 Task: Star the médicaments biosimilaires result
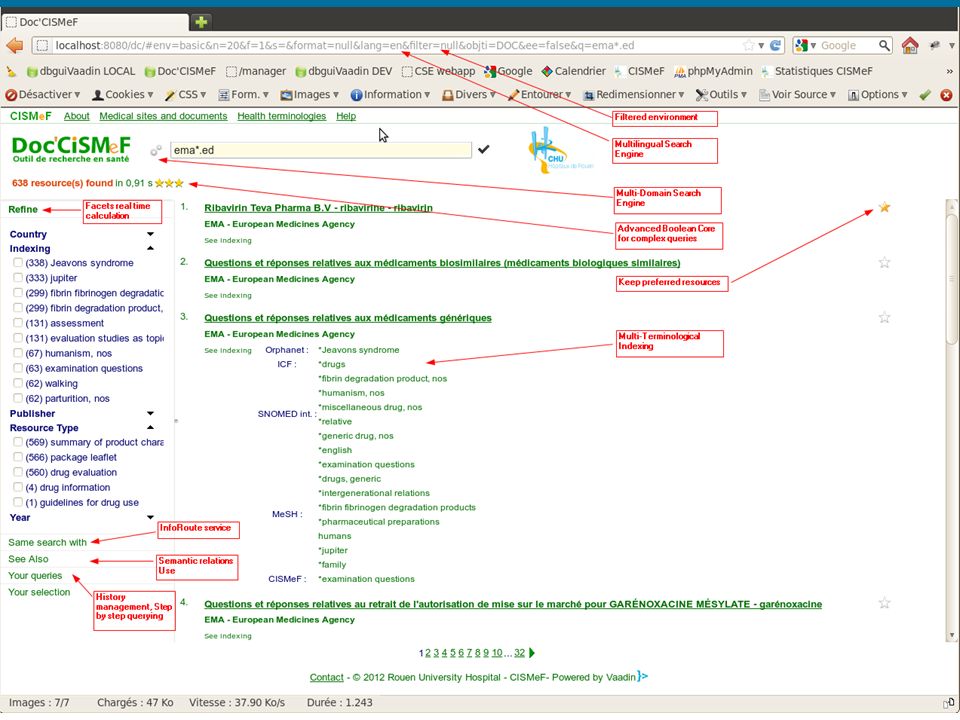(884, 263)
